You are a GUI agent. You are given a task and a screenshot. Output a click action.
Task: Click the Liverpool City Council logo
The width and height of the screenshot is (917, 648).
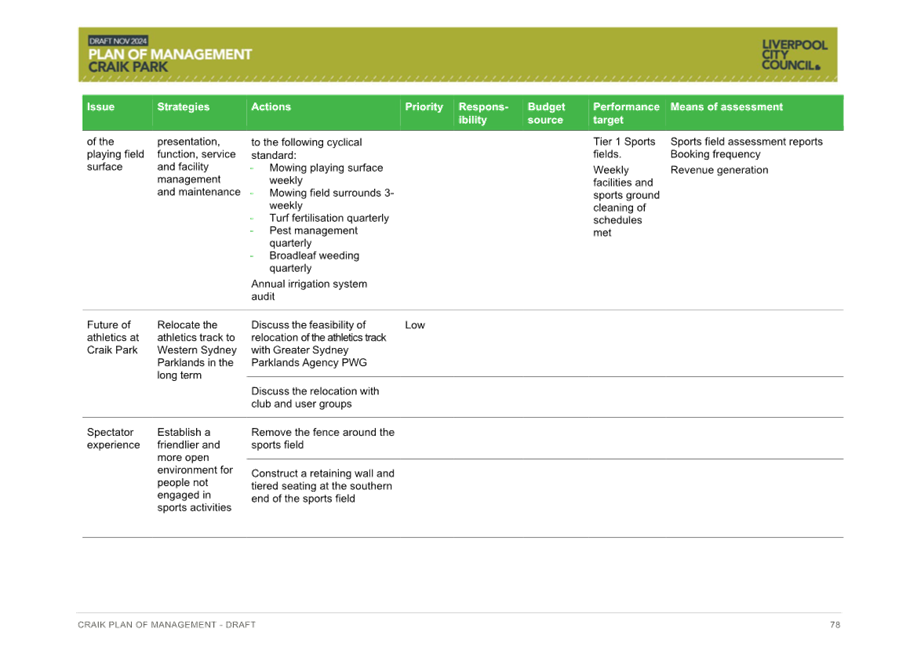(x=794, y=55)
